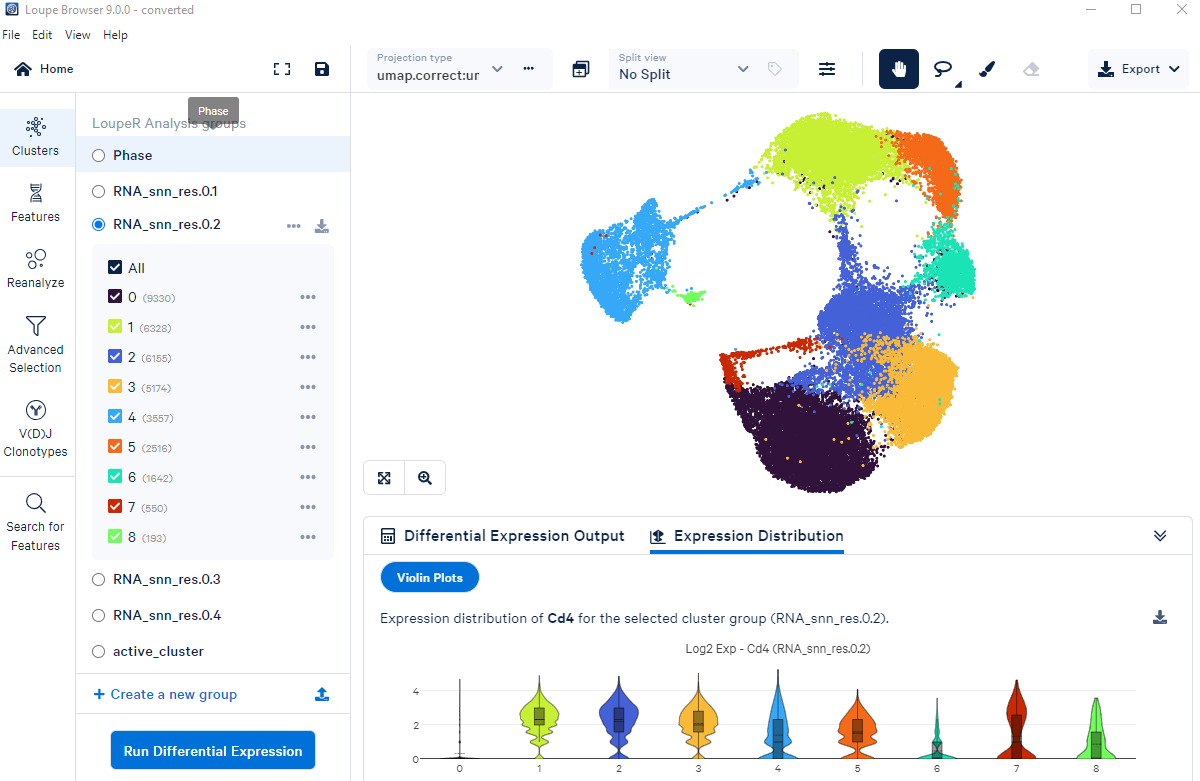Click the zoom-in magnifier on plot
1200x781 pixels.
tap(425, 478)
